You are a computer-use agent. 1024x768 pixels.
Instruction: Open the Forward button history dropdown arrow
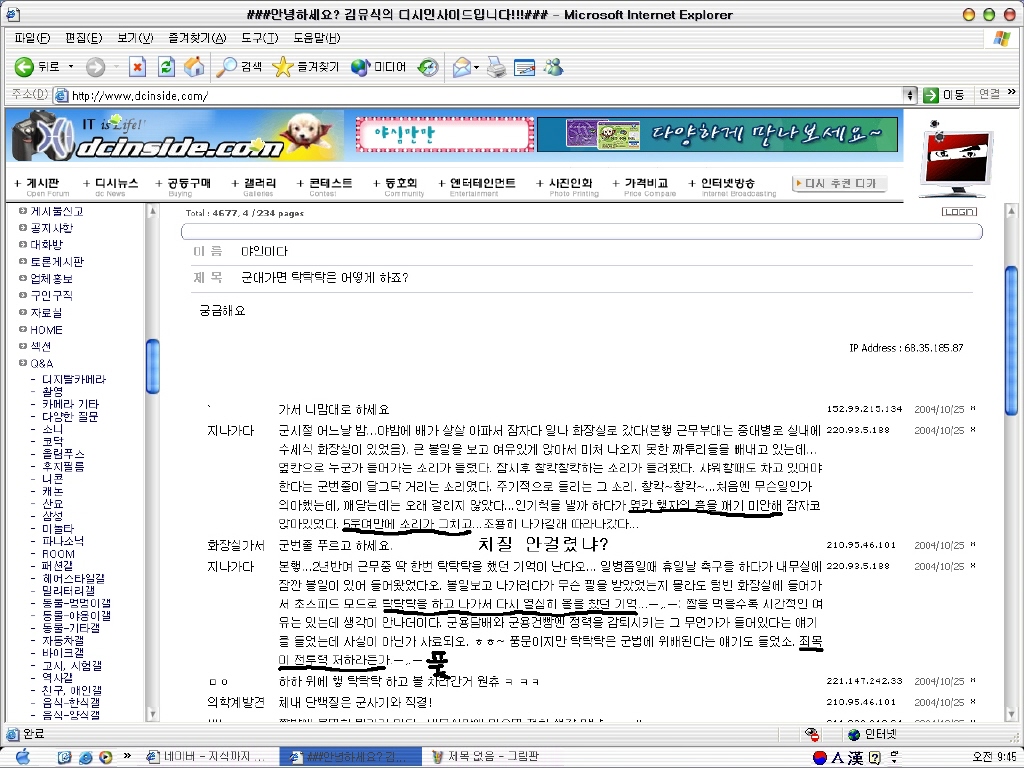pyautogui.click(x=116, y=67)
